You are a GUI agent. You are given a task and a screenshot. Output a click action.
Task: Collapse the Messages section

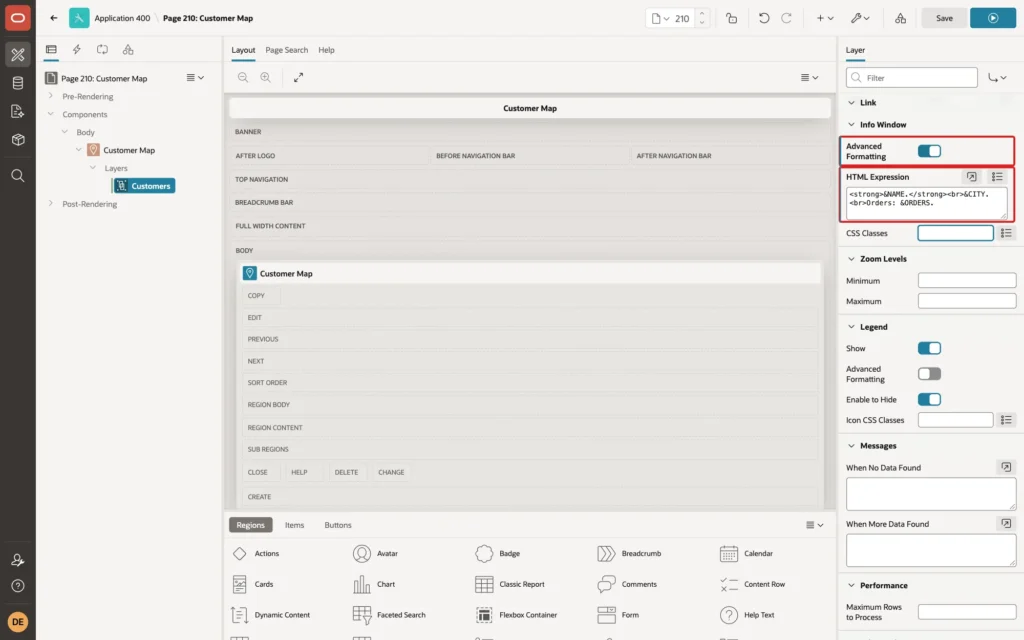(851, 446)
